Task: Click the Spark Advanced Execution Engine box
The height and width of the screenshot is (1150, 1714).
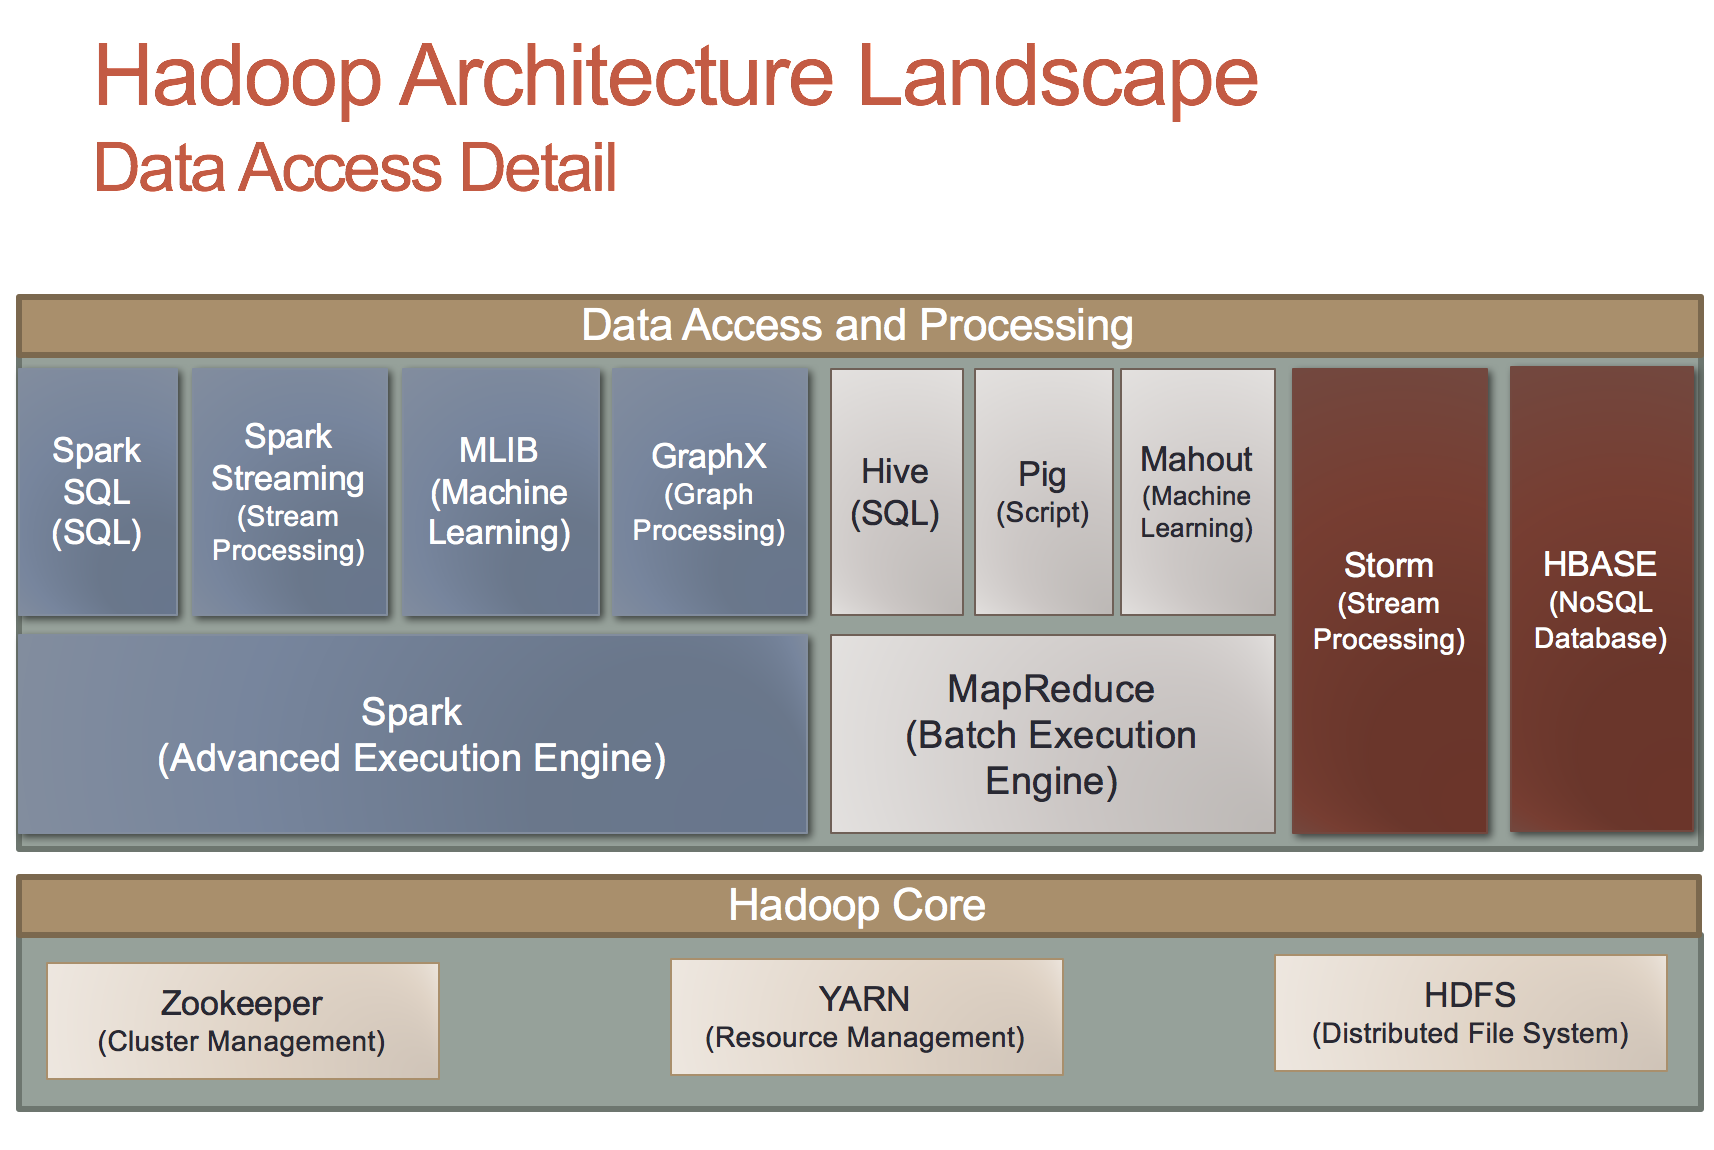Action: pyautogui.click(x=412, y=734)
